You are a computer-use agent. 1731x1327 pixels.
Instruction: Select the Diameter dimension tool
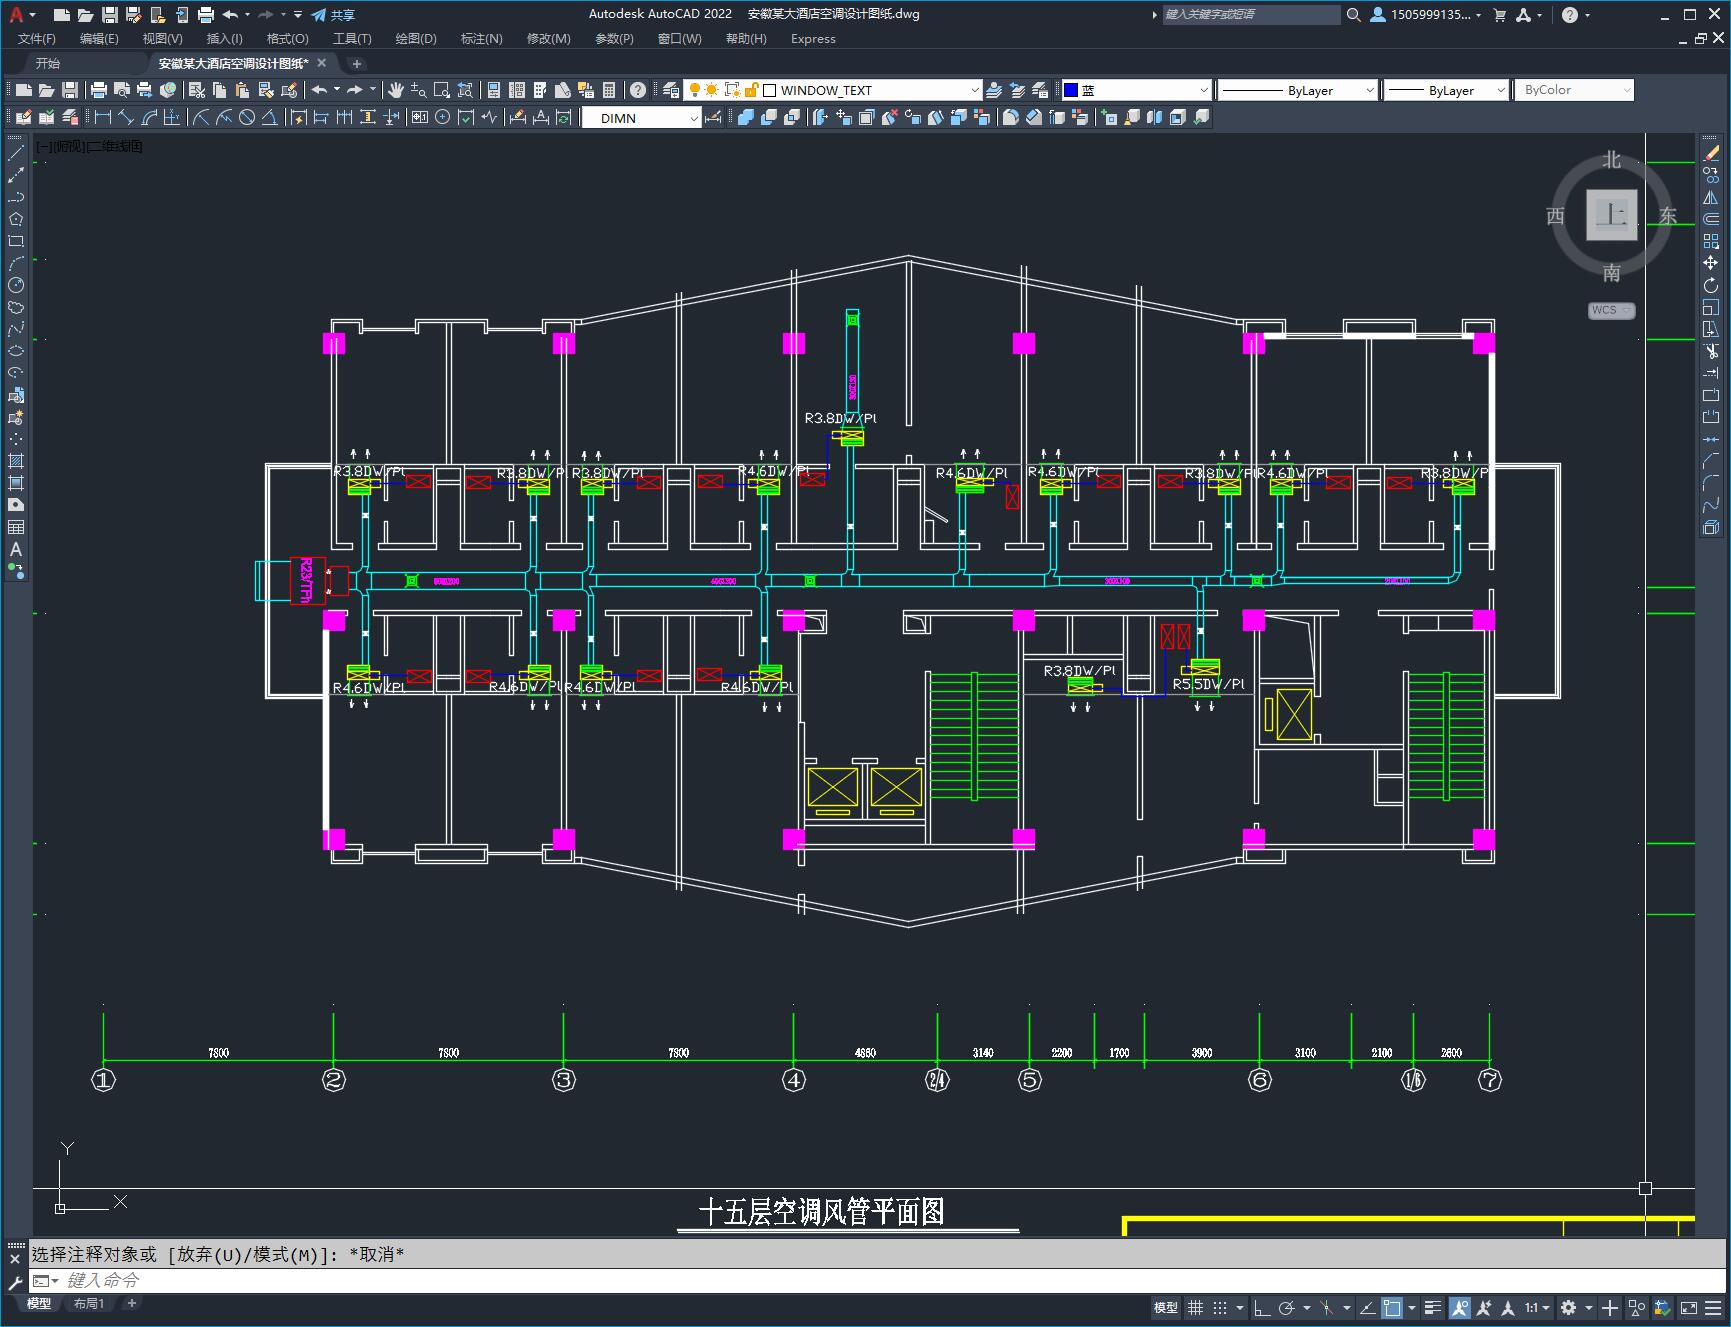tap(247, 118)
